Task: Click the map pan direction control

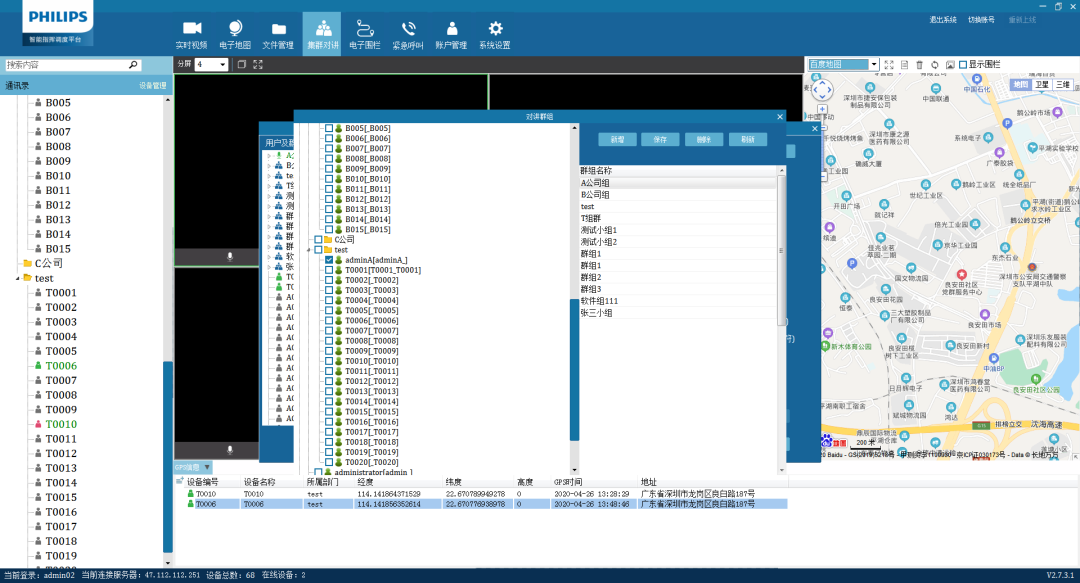Action: point(822,90)
